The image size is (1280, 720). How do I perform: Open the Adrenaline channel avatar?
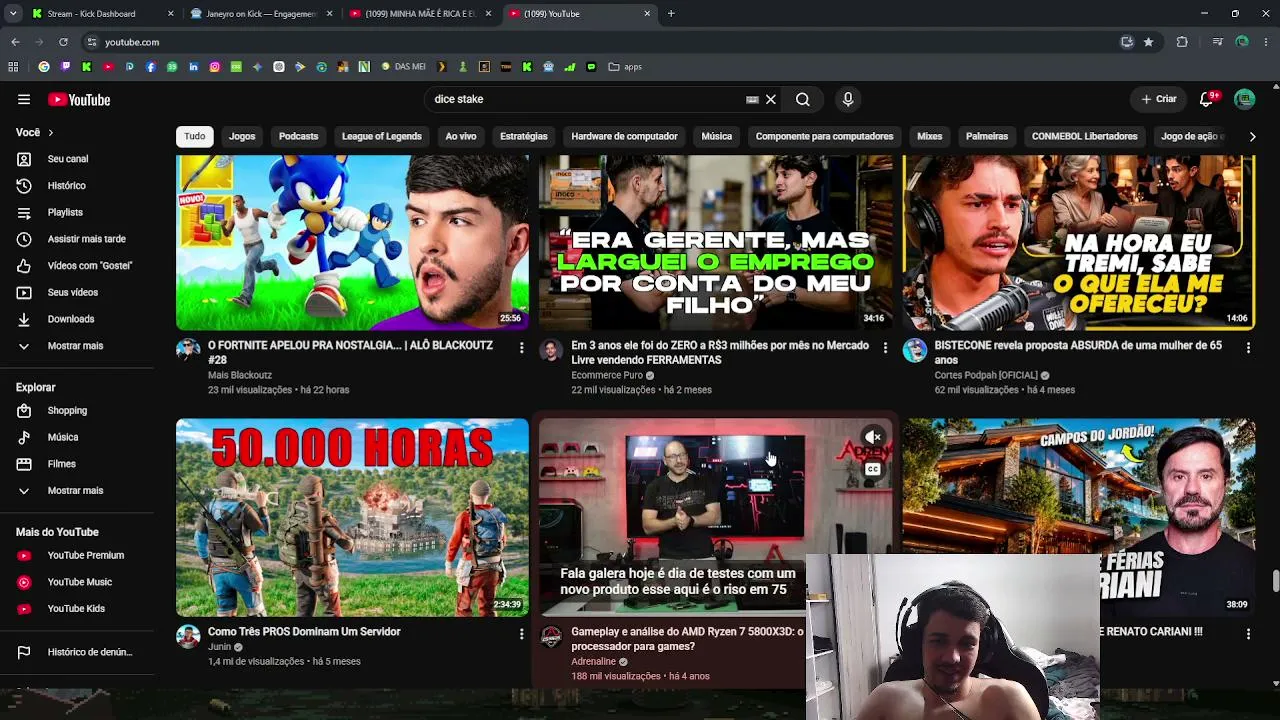tap(551, 638)
